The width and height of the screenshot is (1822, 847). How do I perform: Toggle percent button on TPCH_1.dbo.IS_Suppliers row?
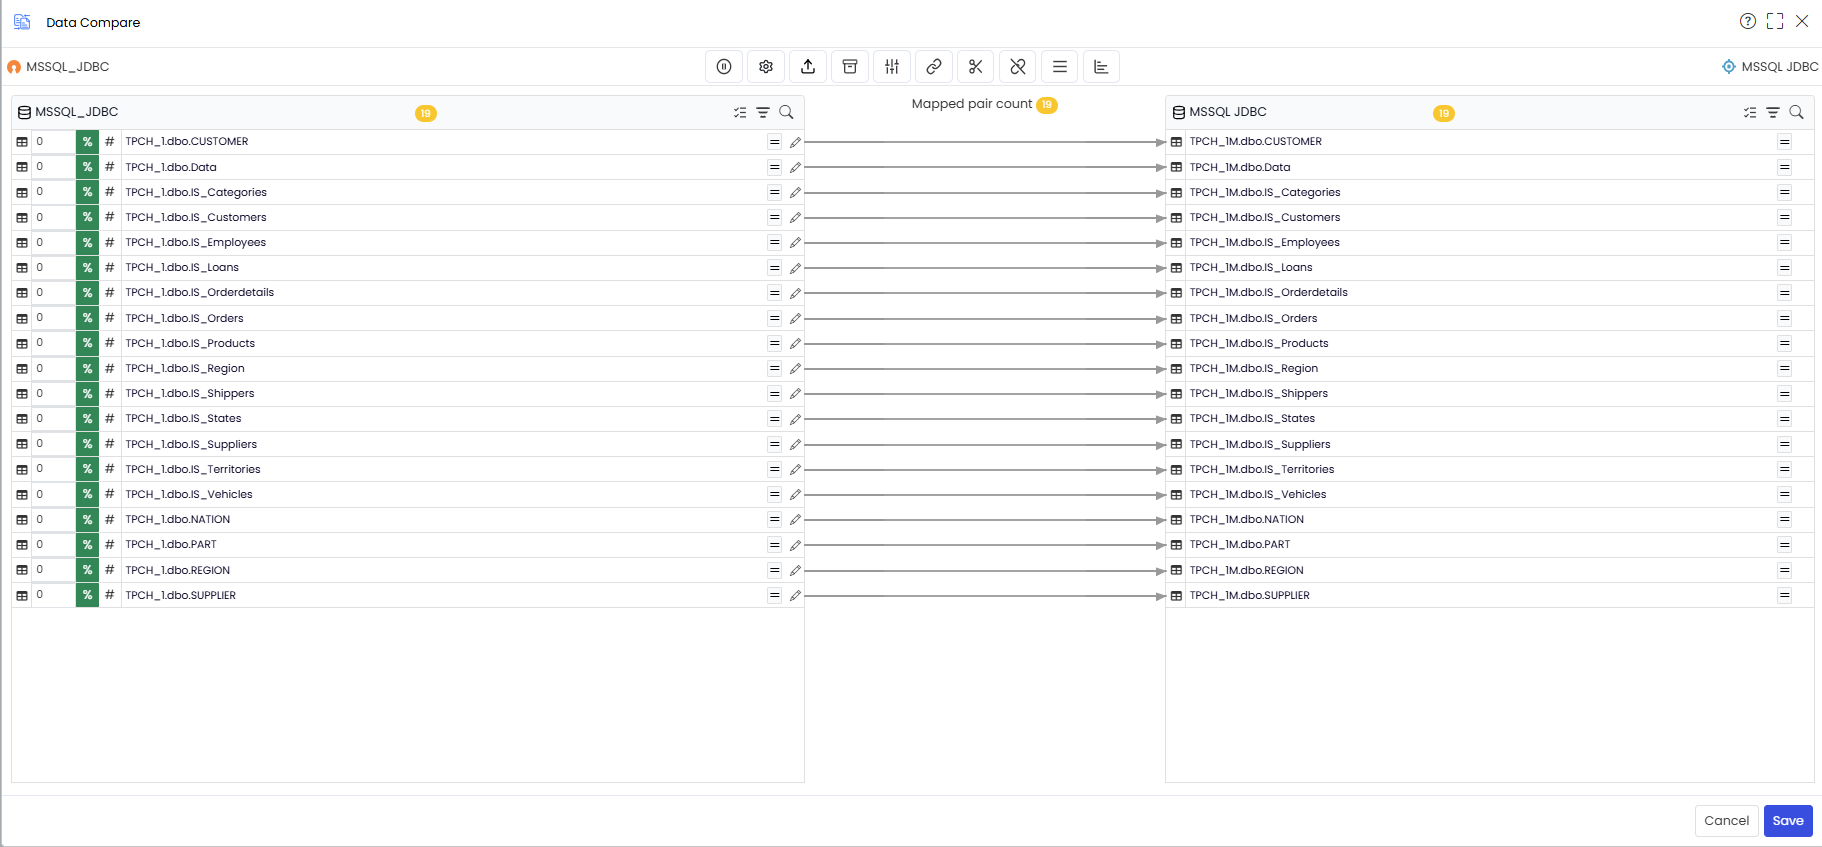tap(88, 444)
